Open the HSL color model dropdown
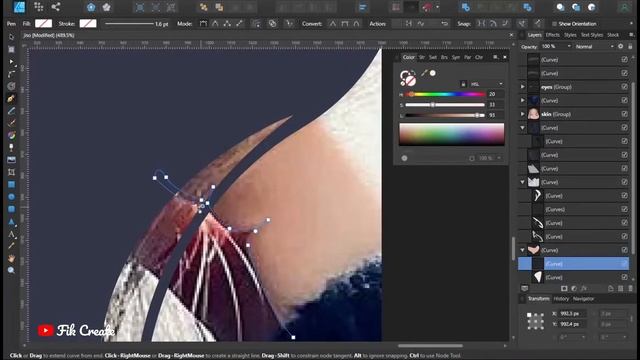Screen dimensions: 640x360 pyautogui.click(x=486, y=84)
